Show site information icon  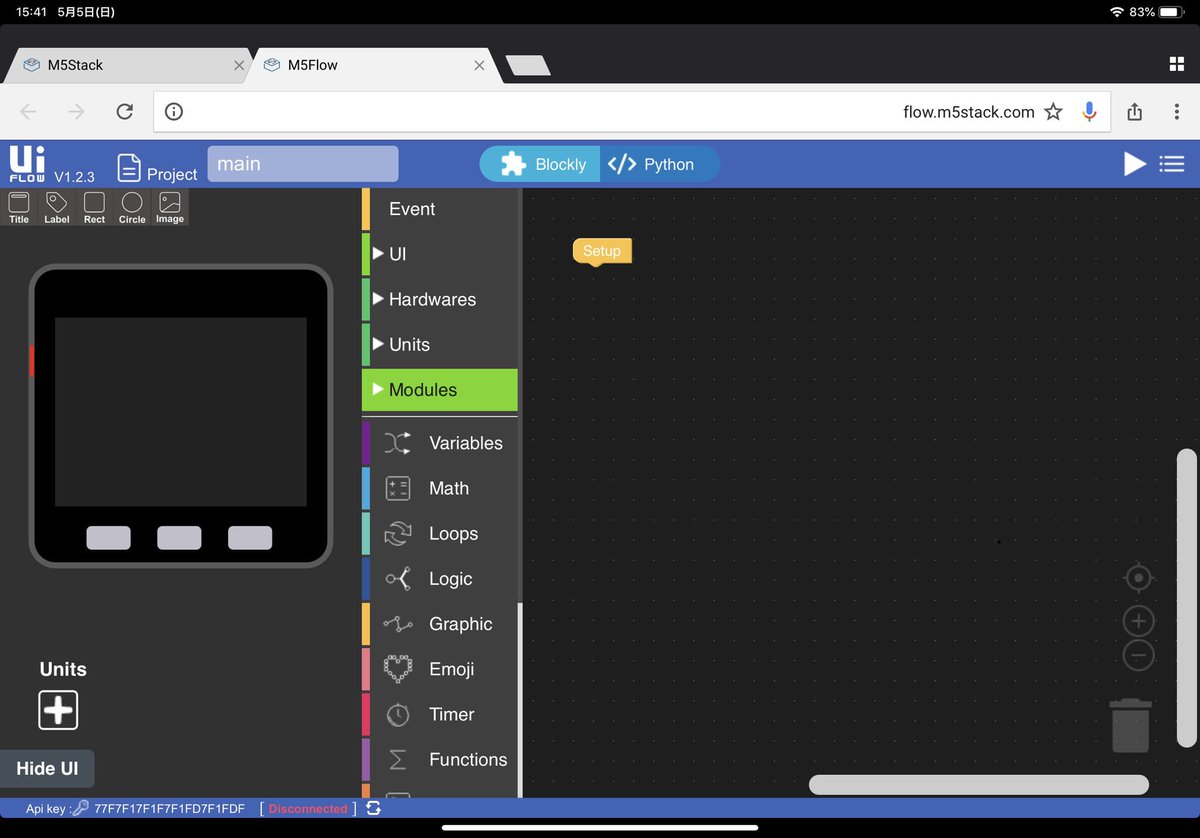pyautogui.click(x=173, y=112)
